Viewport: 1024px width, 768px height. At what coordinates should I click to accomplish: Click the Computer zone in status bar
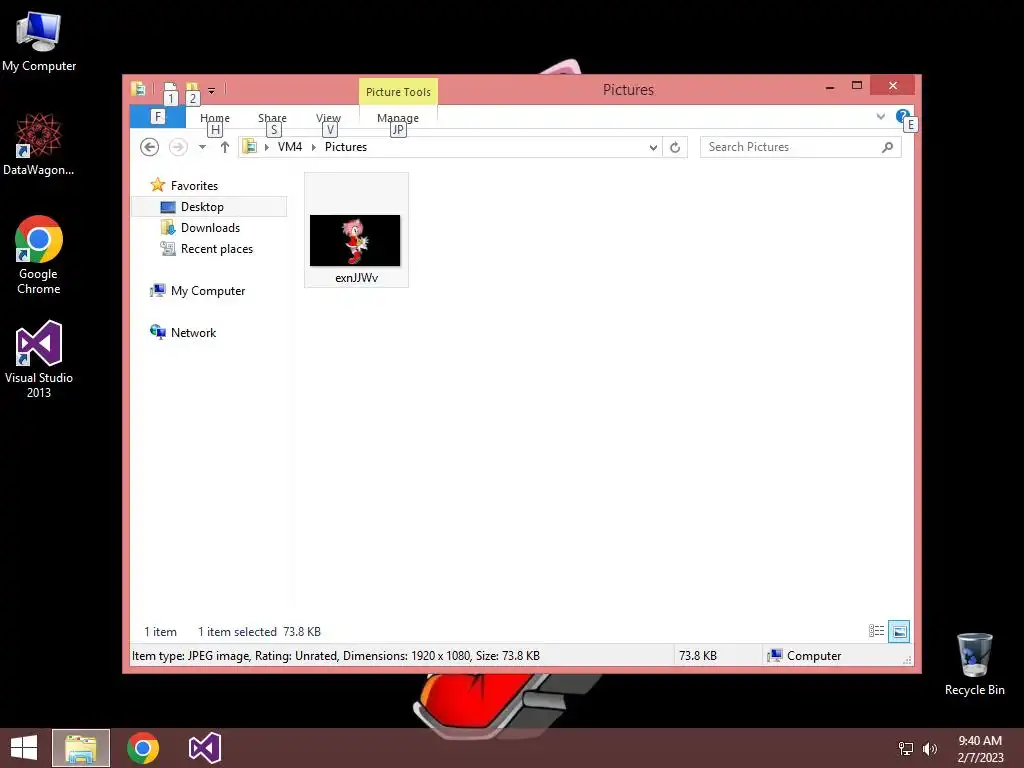[x=805, y=656]
